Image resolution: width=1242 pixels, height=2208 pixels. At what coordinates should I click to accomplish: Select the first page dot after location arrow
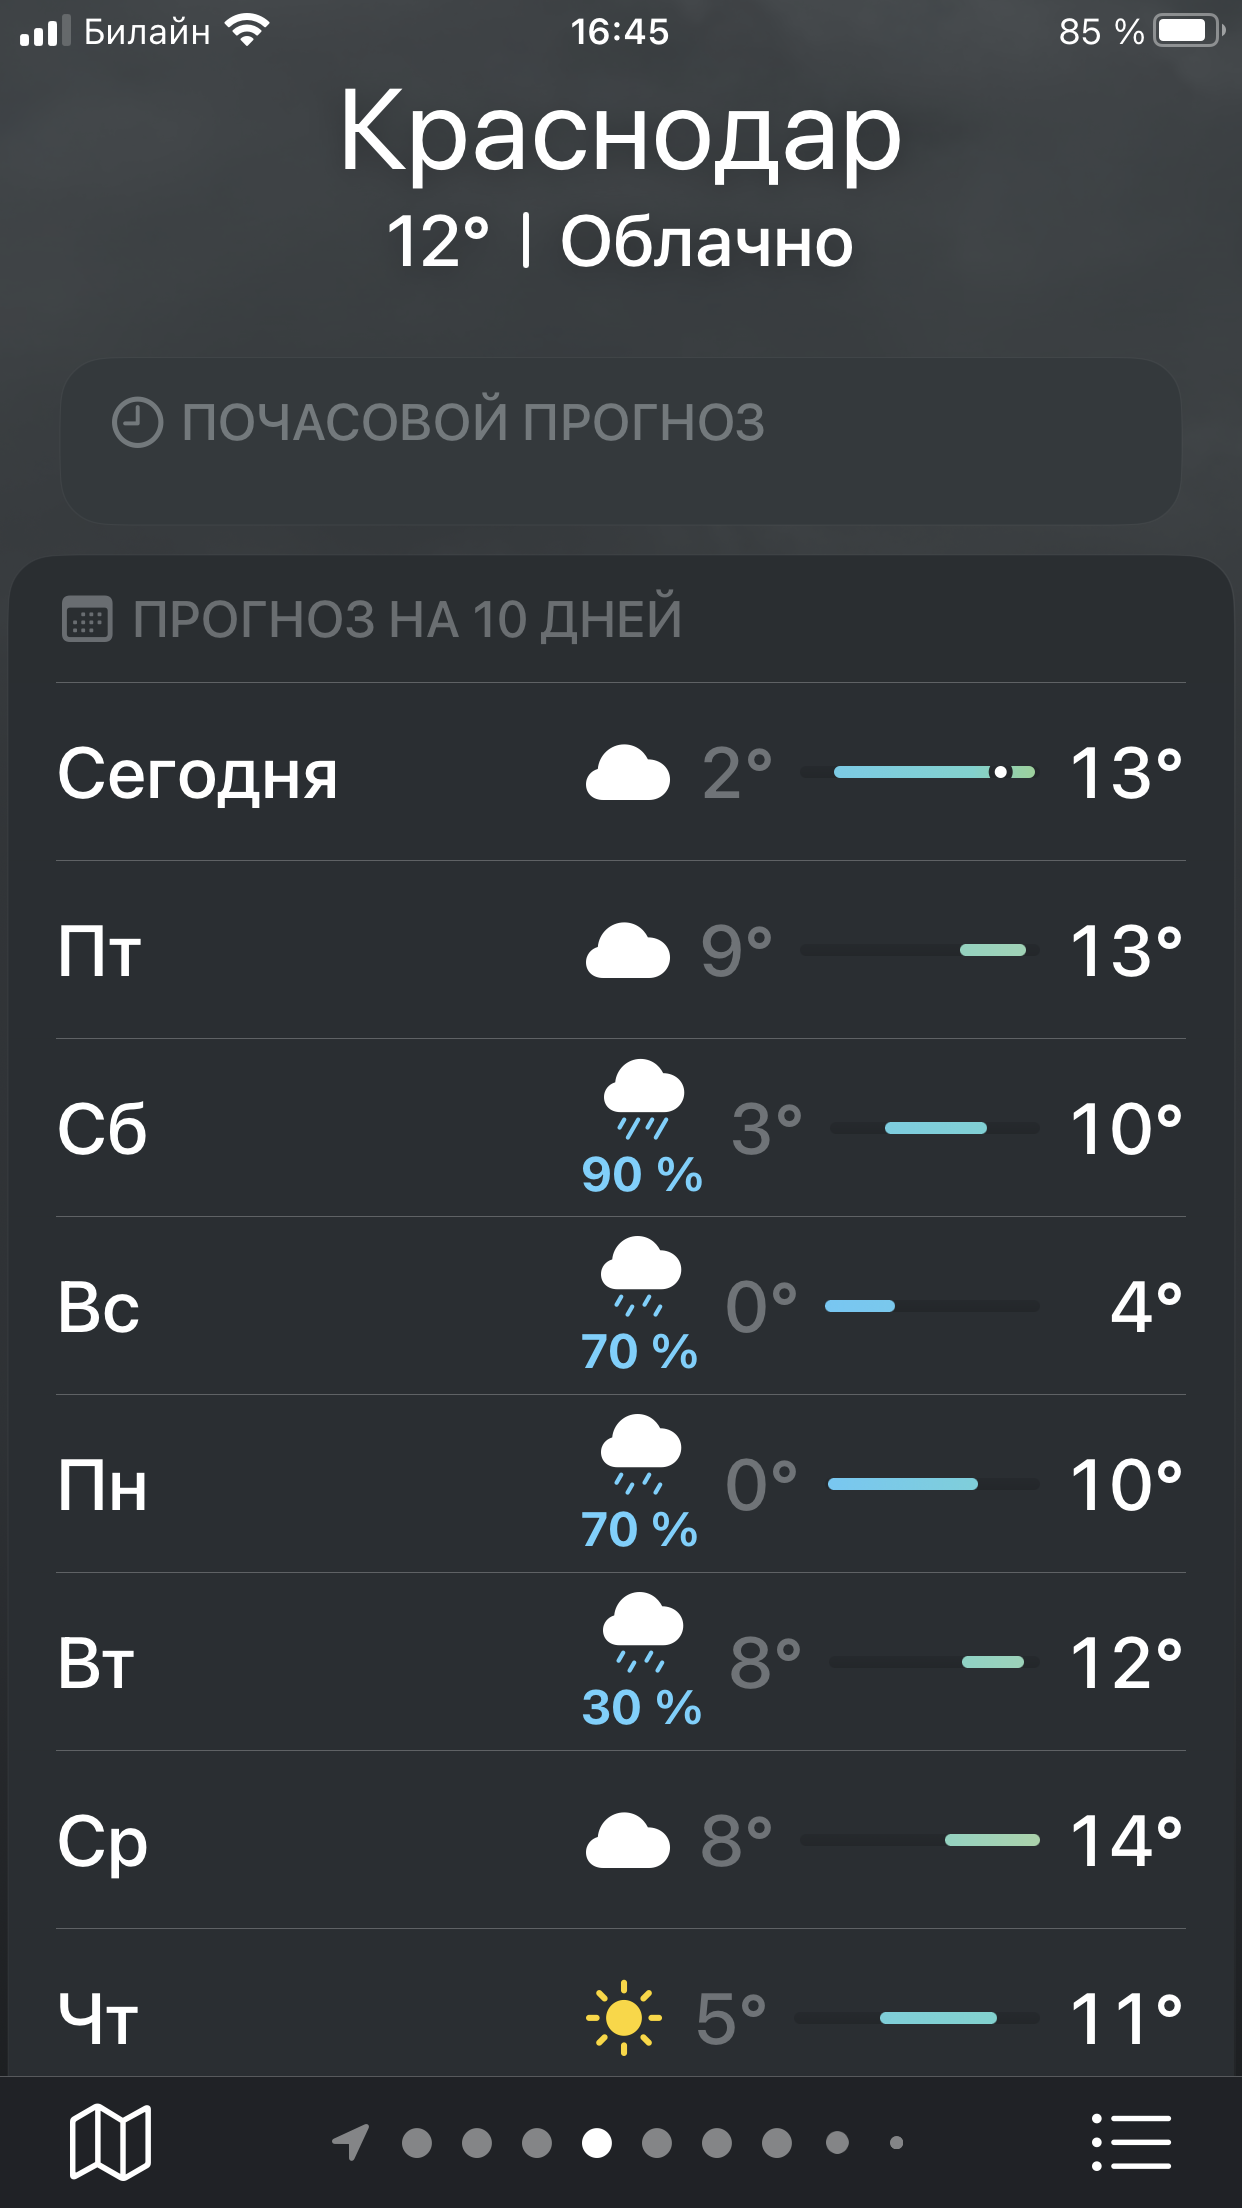[x=417, y=2142]
